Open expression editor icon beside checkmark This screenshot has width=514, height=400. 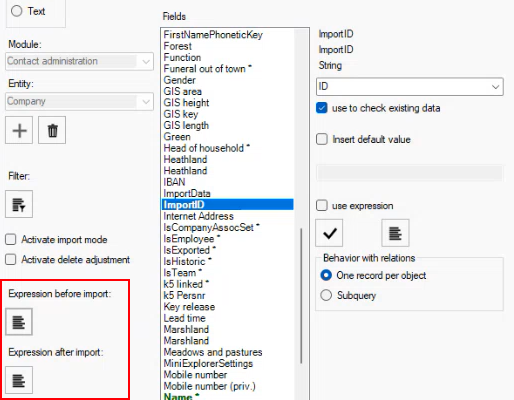(x=395, y=233)
